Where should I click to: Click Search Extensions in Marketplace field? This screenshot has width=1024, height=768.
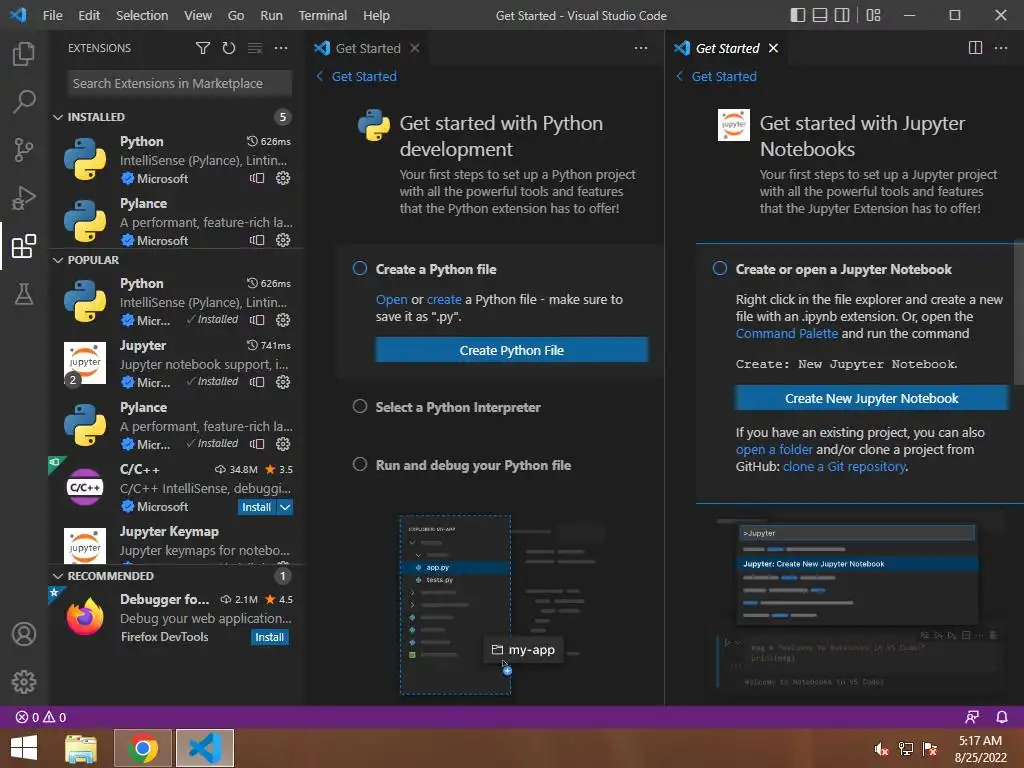click(179, 84)
